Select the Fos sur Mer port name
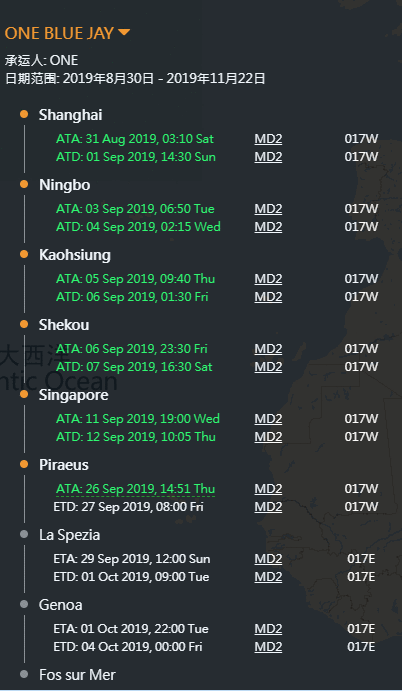Image resolution: width=402 pixels, height=691 pixels. pyautogui.click(x=77, y=675)
